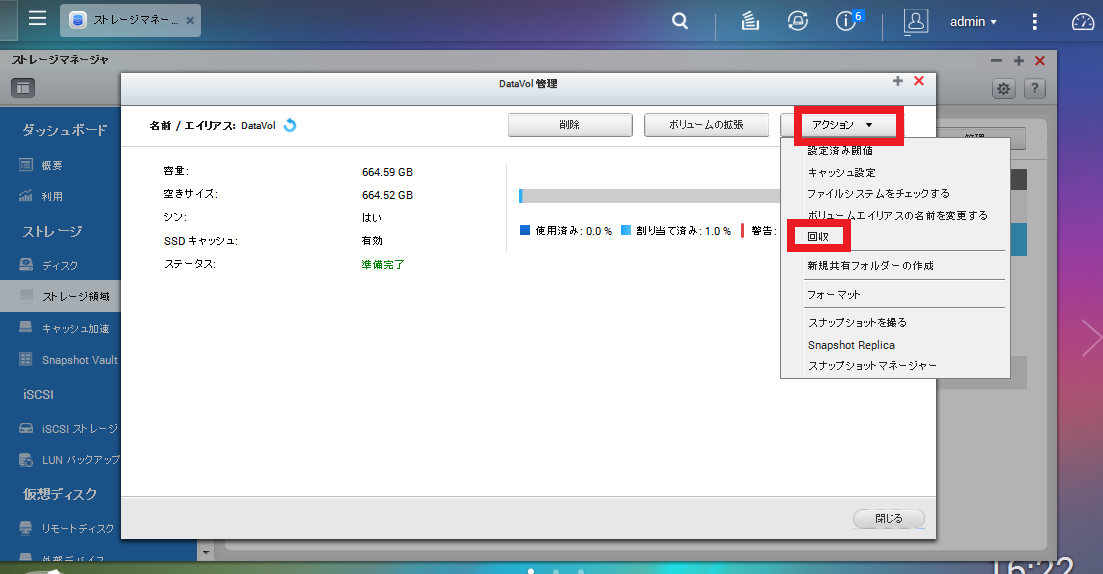Click the search magnifier icon
Screen dimensions: 1103x574
click(680, 21)
